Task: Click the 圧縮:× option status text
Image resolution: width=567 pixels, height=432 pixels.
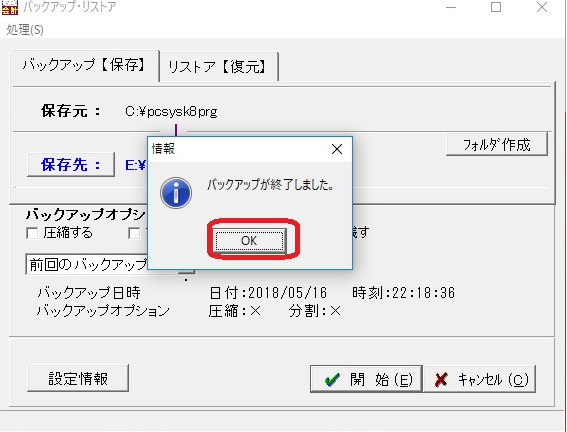Action: point(235,311)
